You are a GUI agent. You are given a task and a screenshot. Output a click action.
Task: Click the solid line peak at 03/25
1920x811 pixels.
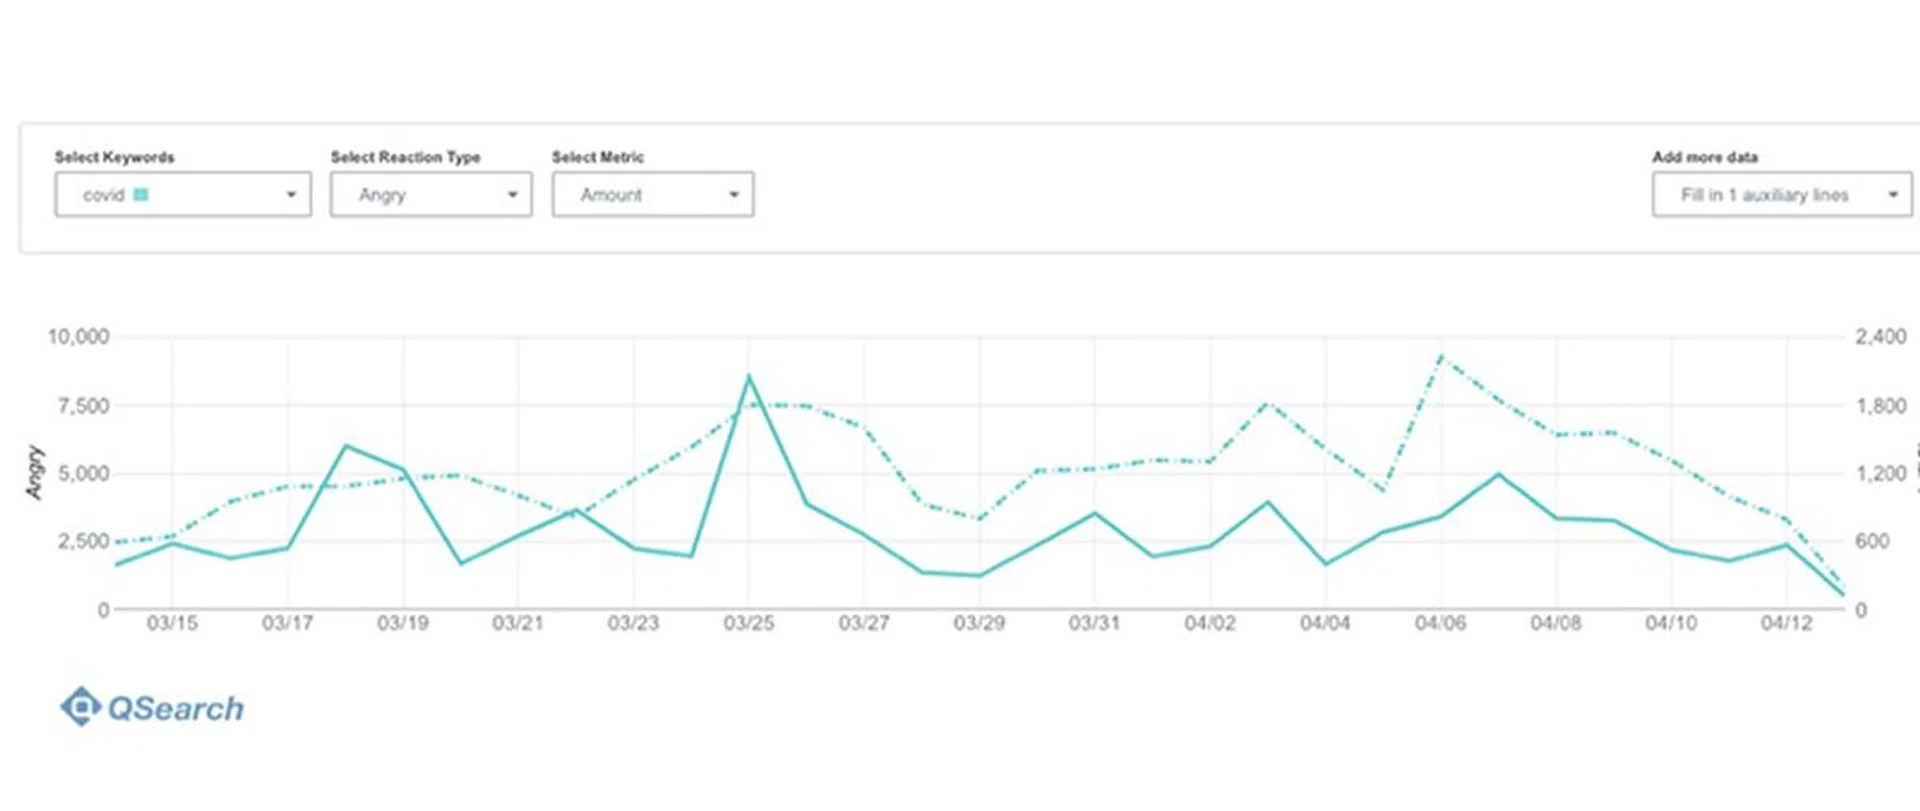[x=749, y=377]
